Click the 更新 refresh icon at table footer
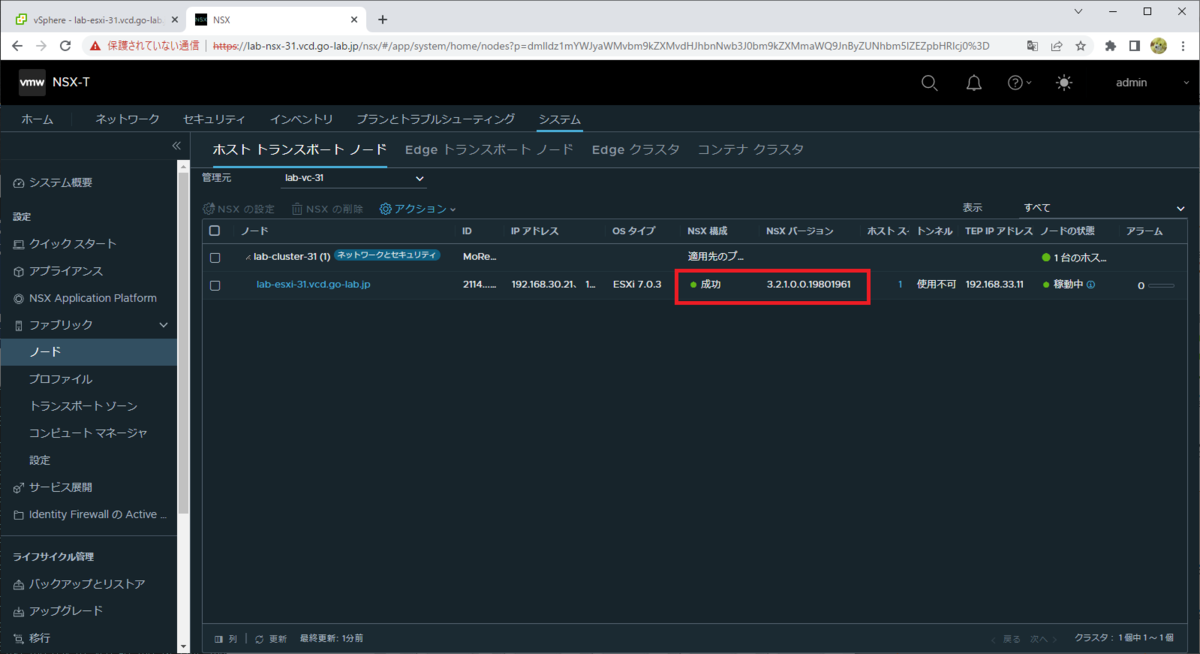 tap(260, 638)
